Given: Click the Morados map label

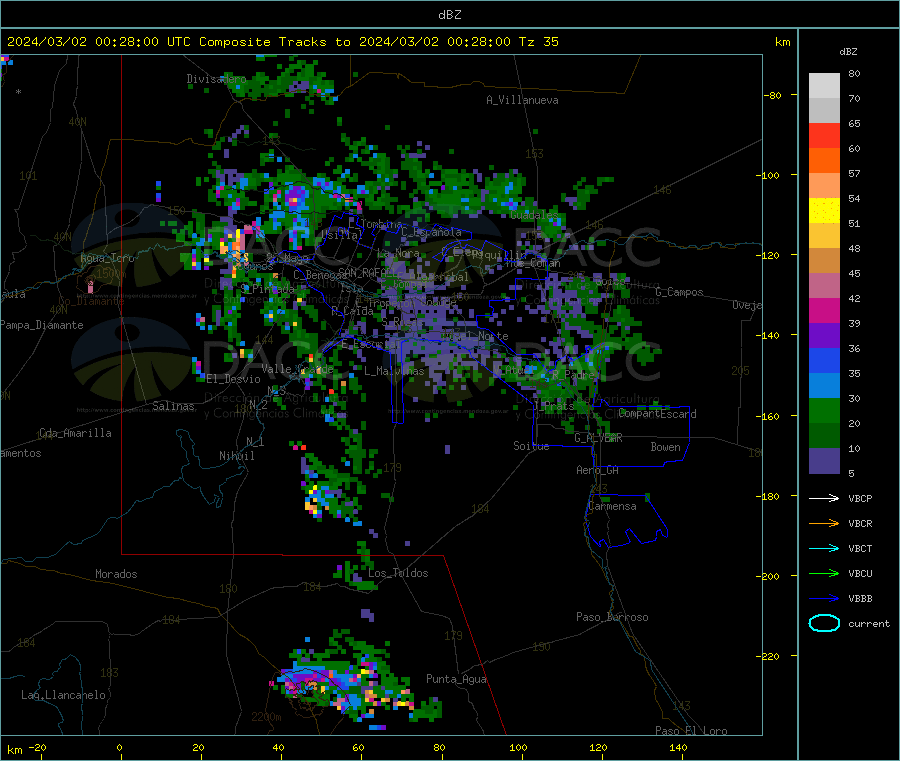Looking at the screenshot, I should click(116, 574).
